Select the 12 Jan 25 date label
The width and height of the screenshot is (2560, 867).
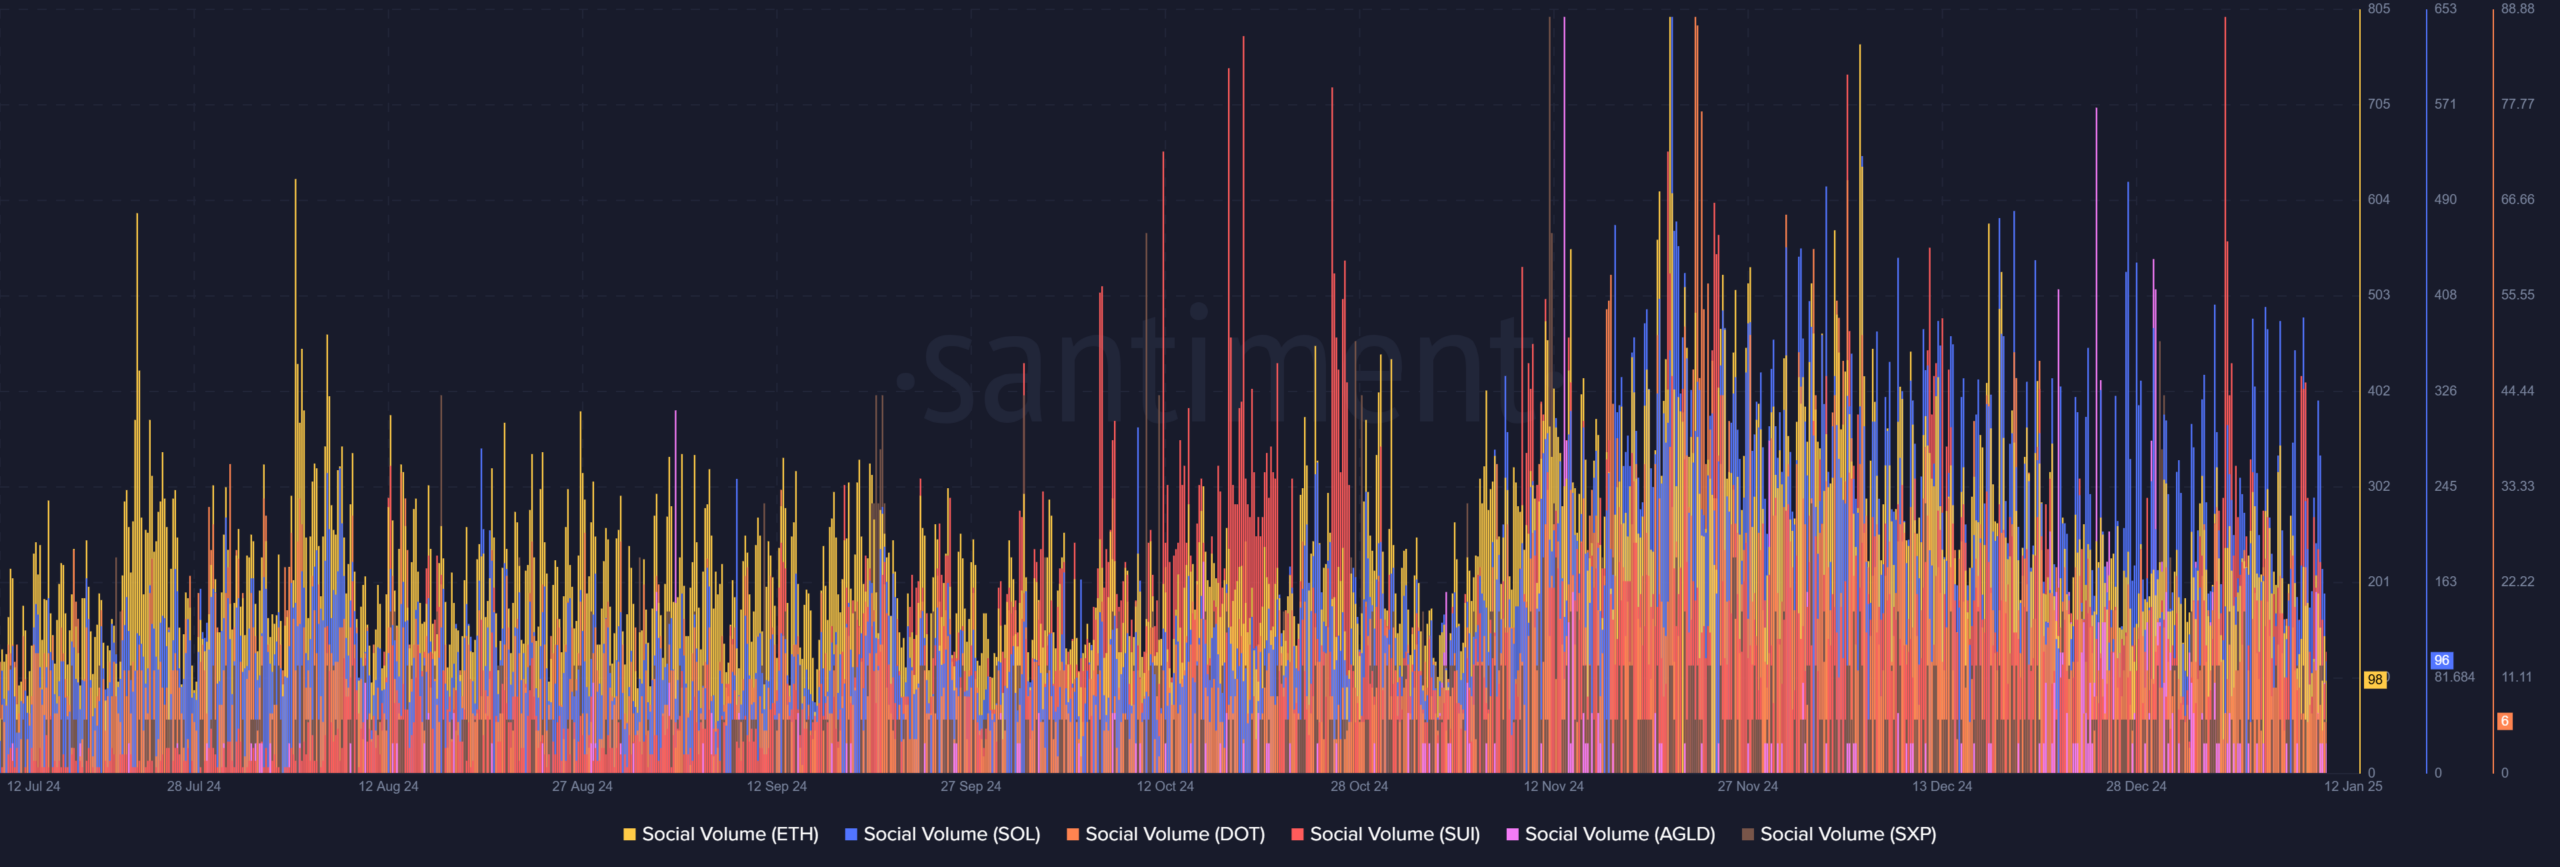coord(2352,786)
